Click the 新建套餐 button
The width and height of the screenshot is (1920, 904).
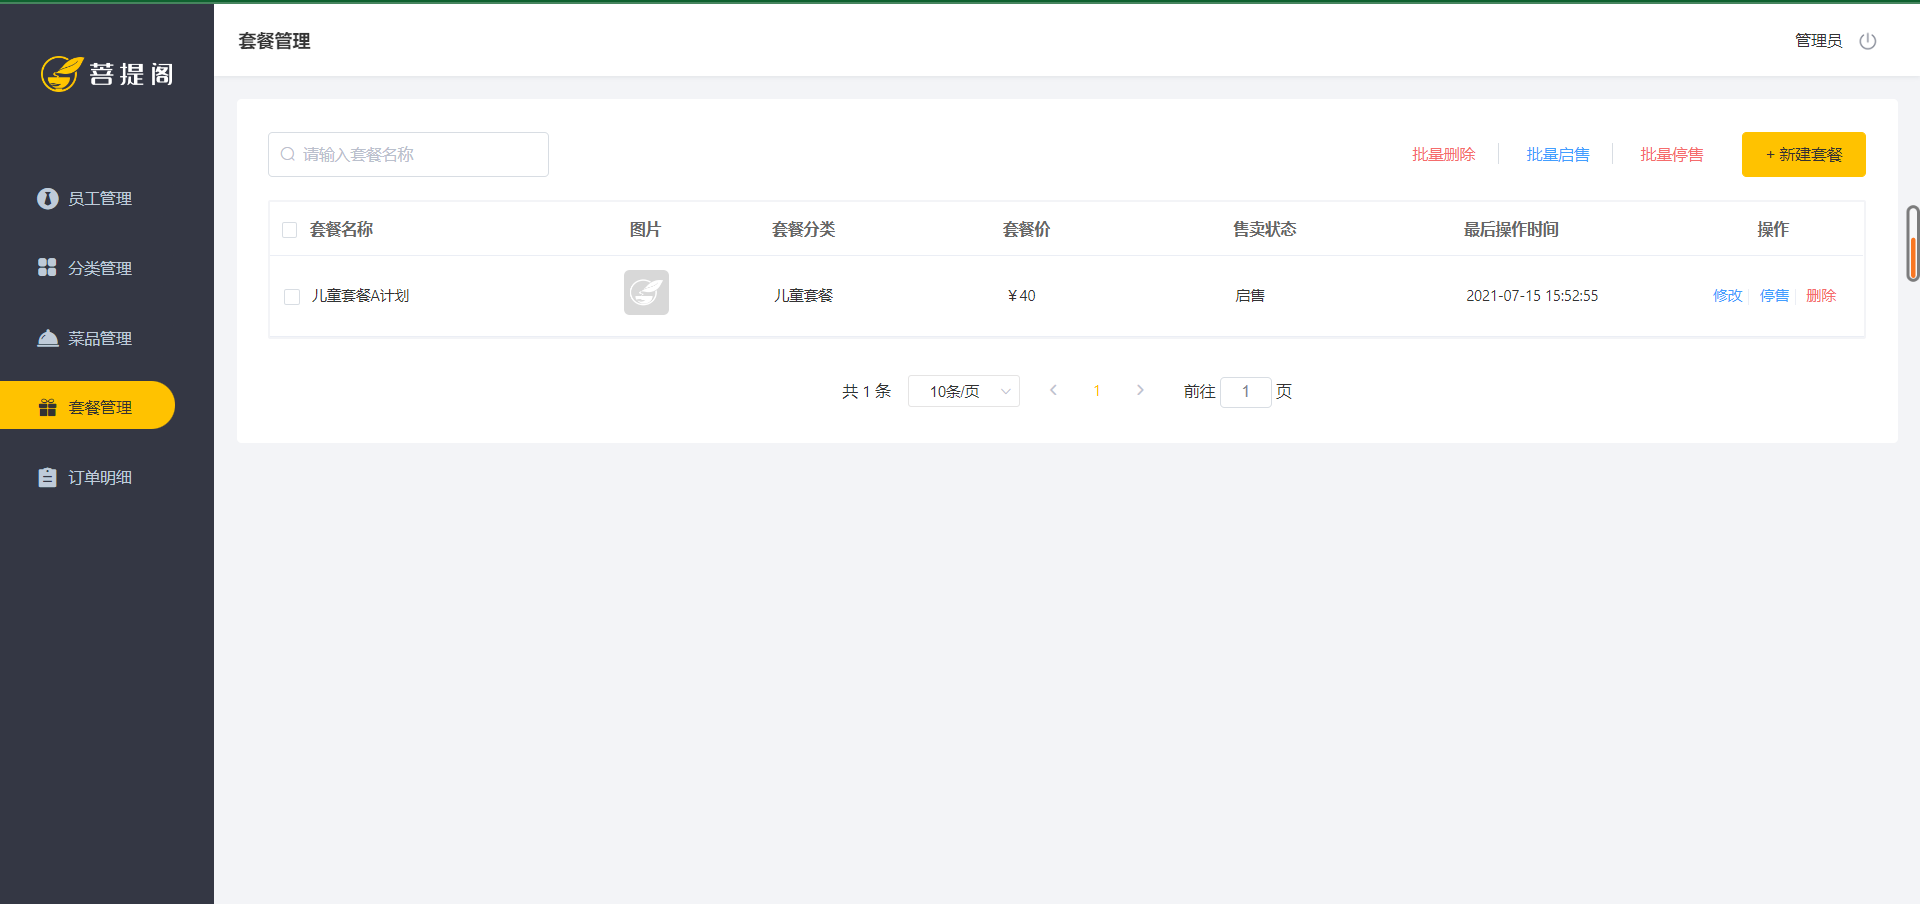1803,154
